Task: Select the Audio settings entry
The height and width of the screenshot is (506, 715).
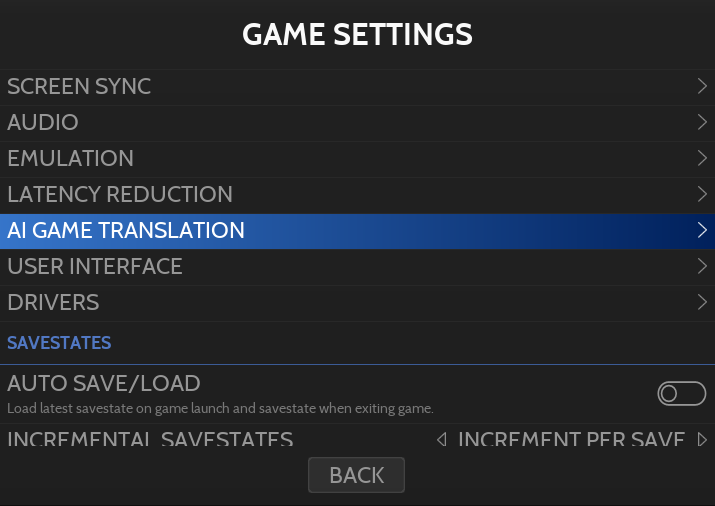Action: pos(43,122)
